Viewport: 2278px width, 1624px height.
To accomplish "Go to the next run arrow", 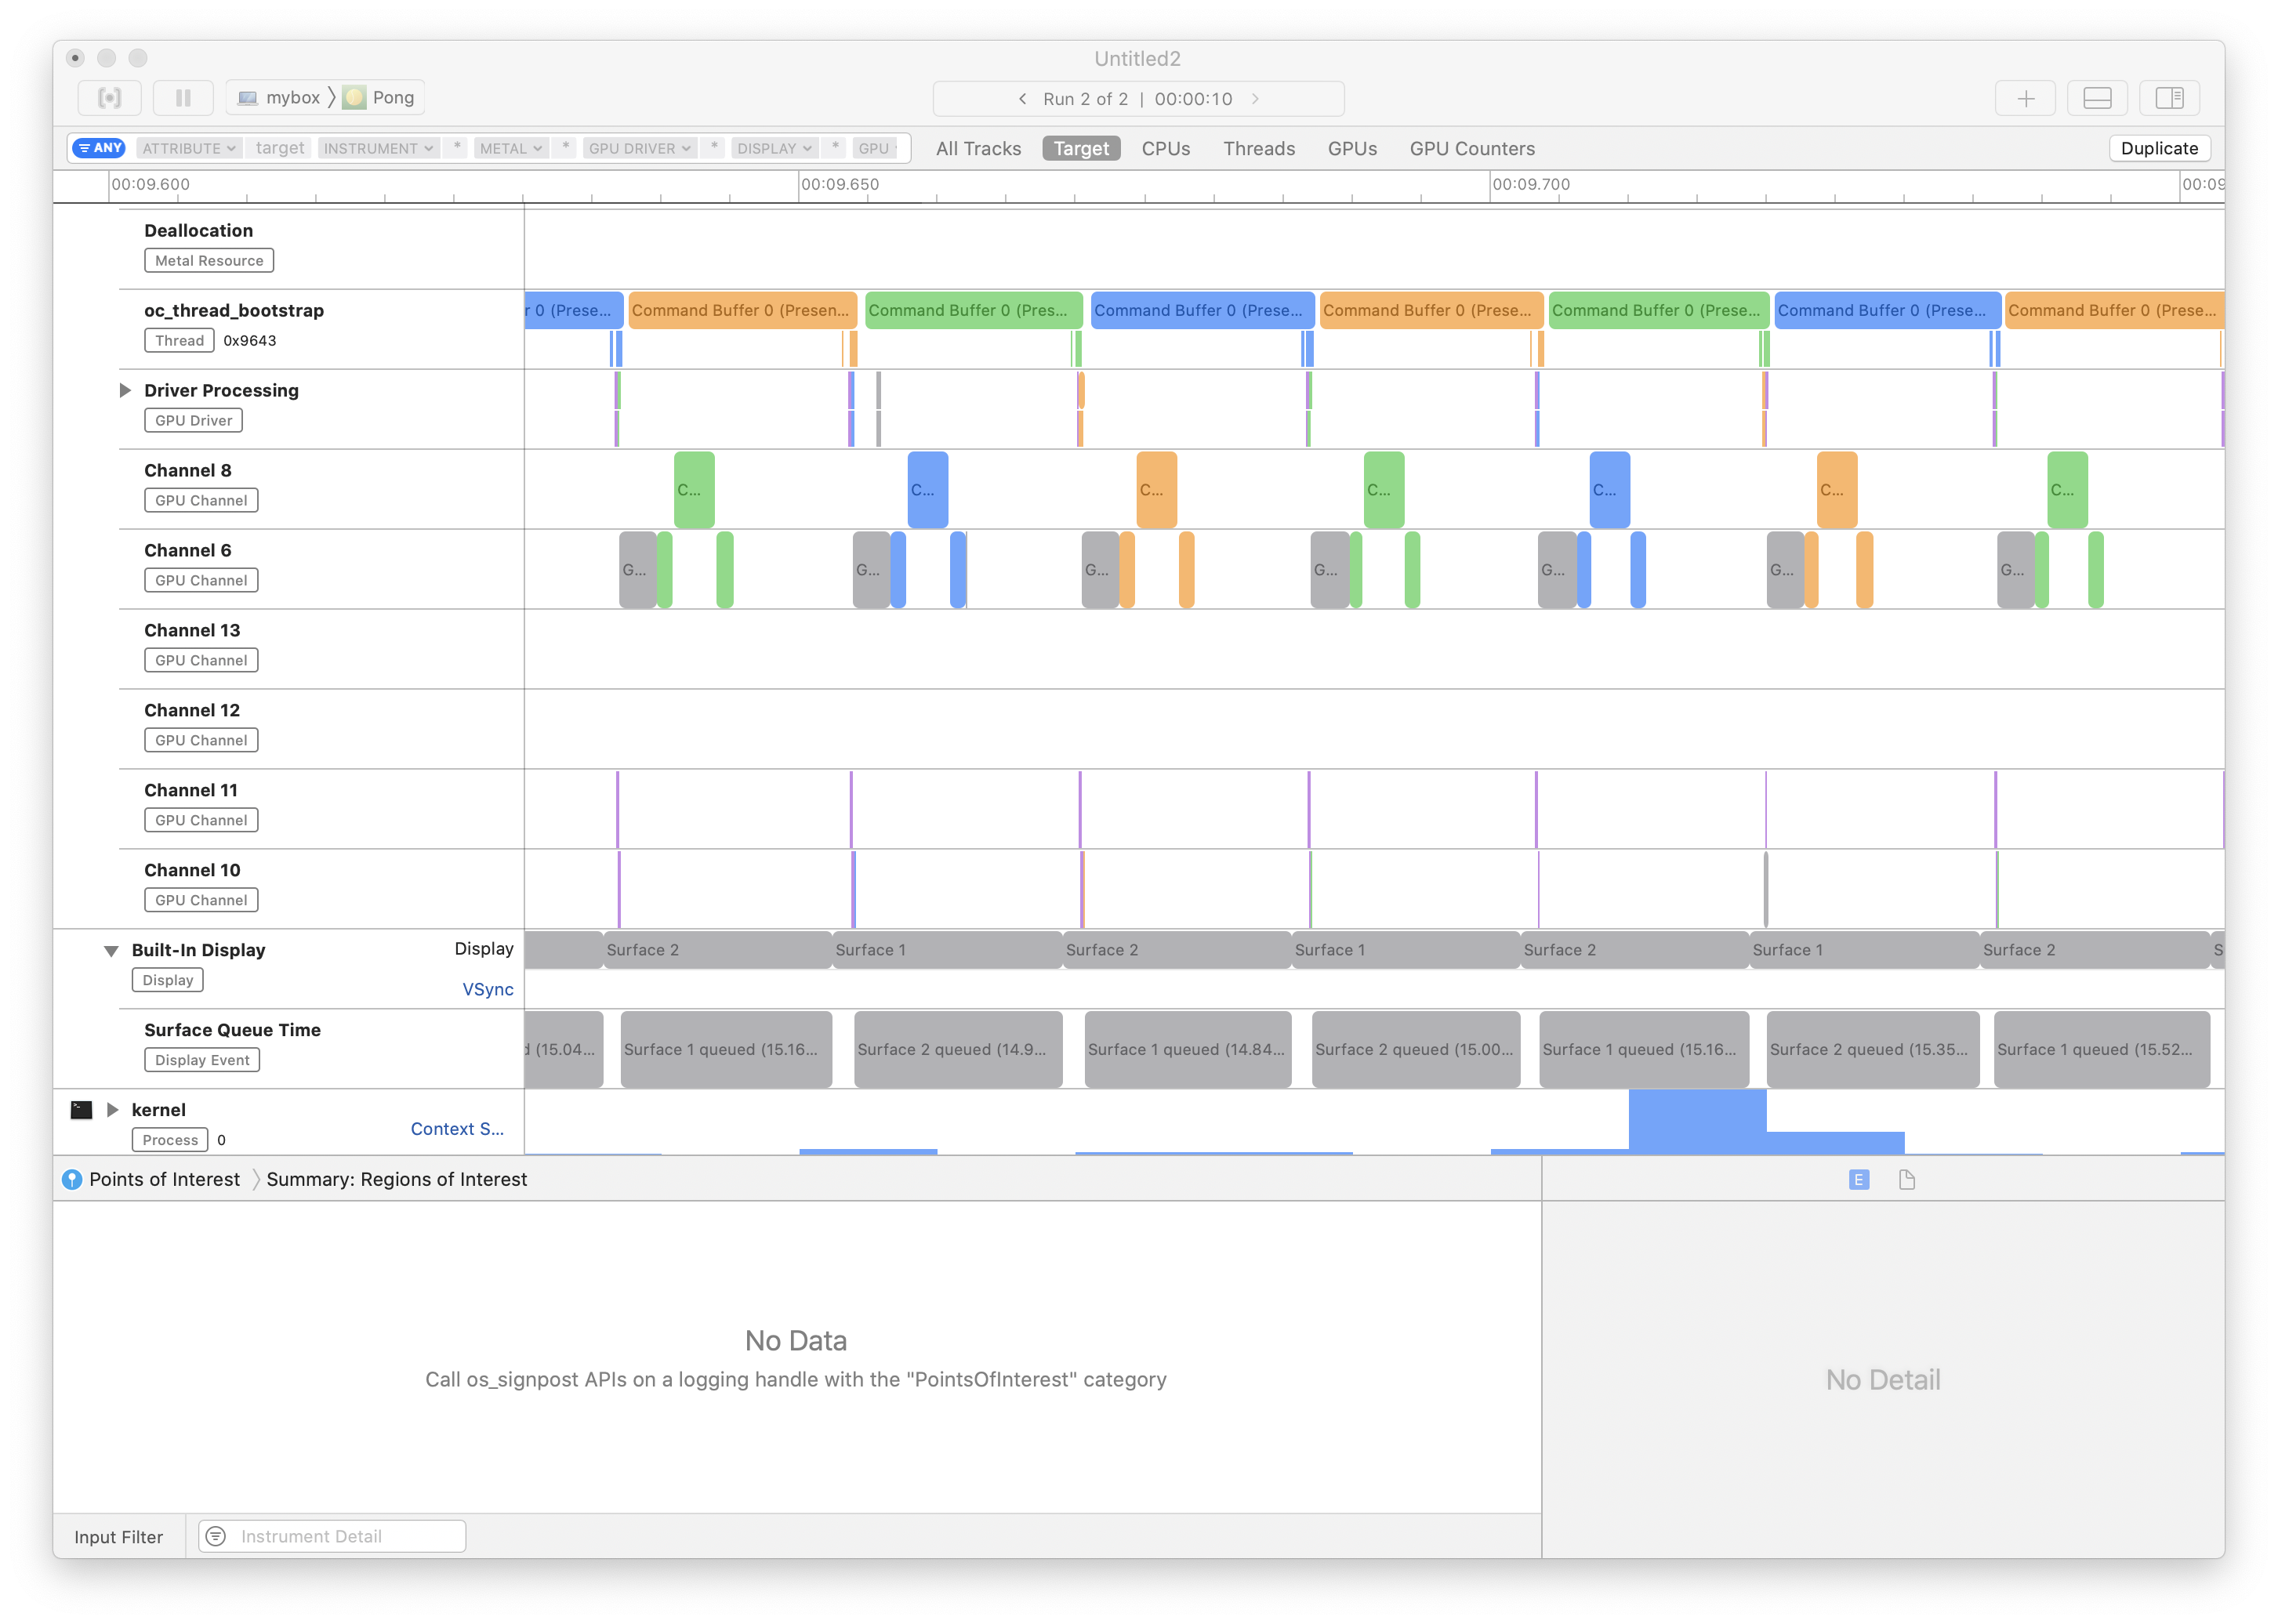I will [1255, 99].
